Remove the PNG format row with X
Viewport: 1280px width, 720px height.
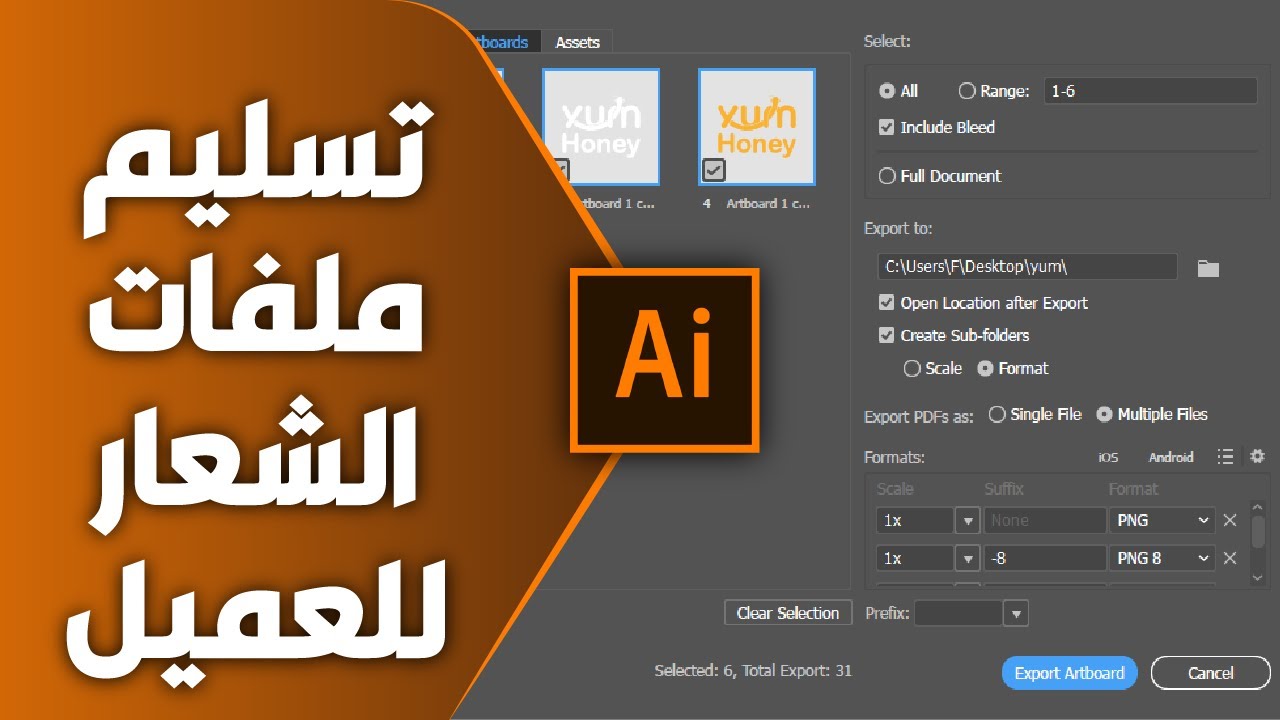coord(1230,520)
